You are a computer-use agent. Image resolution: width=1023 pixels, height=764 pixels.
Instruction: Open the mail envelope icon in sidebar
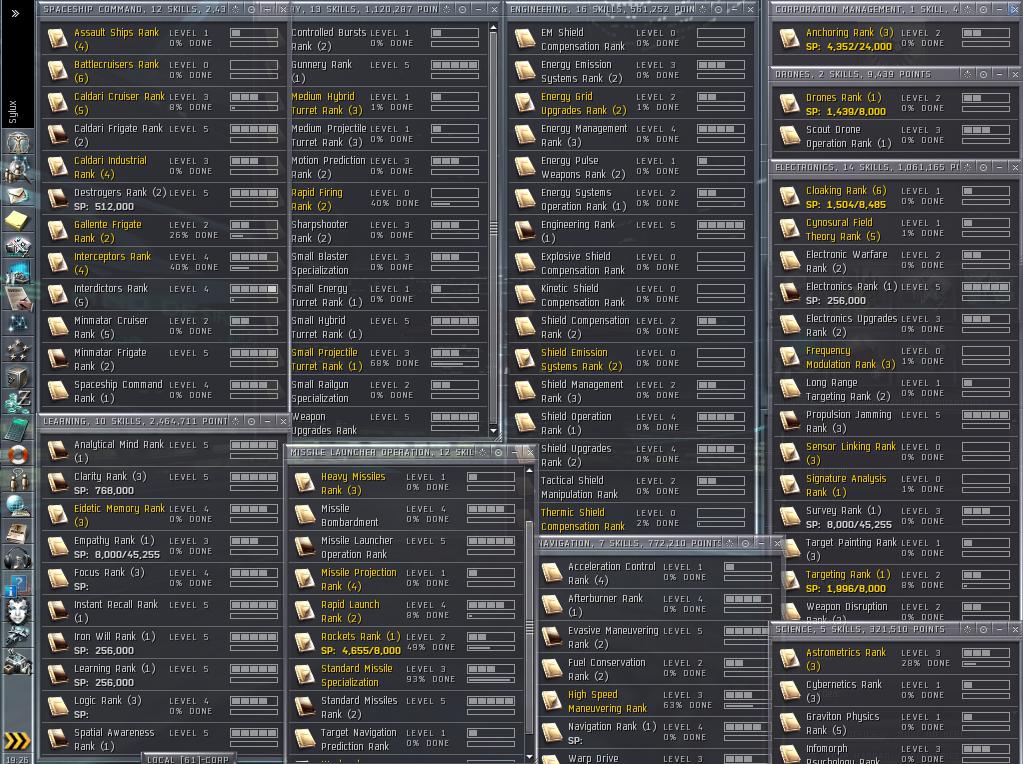click(17, 196)
